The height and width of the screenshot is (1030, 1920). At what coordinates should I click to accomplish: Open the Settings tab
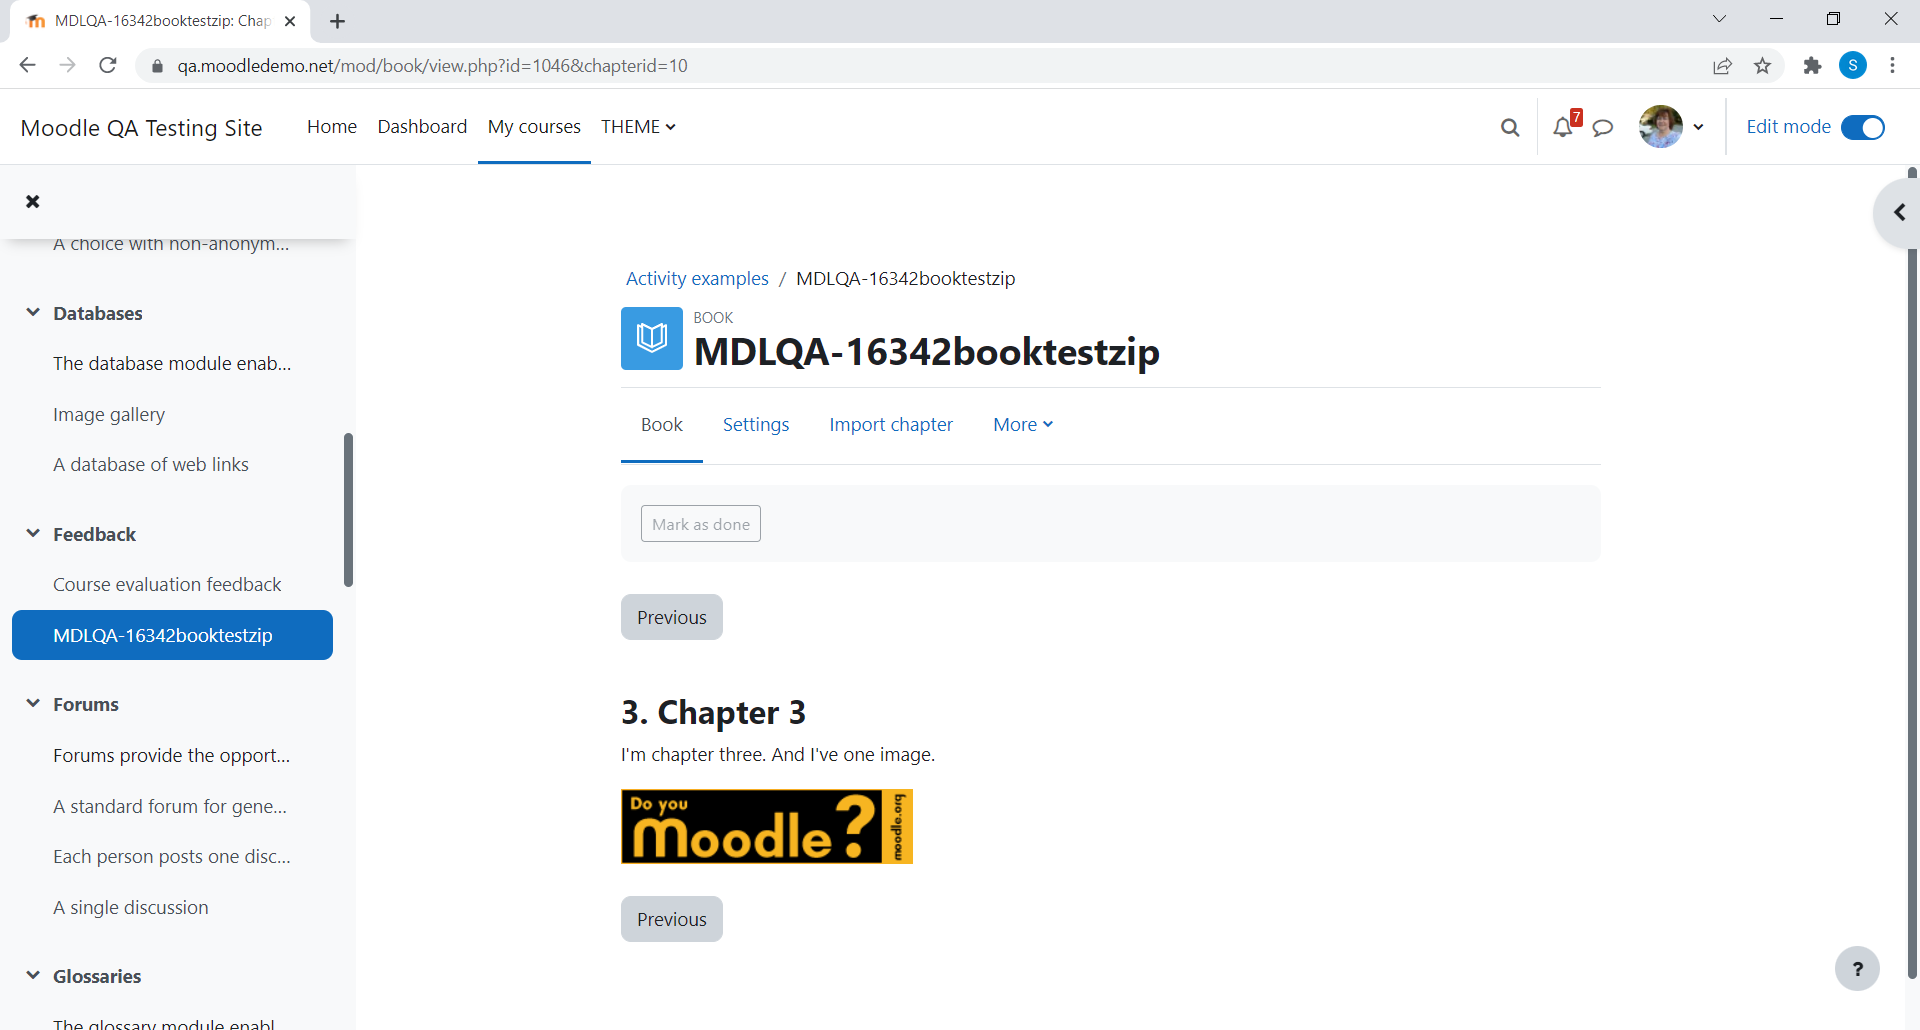point(756,424)
